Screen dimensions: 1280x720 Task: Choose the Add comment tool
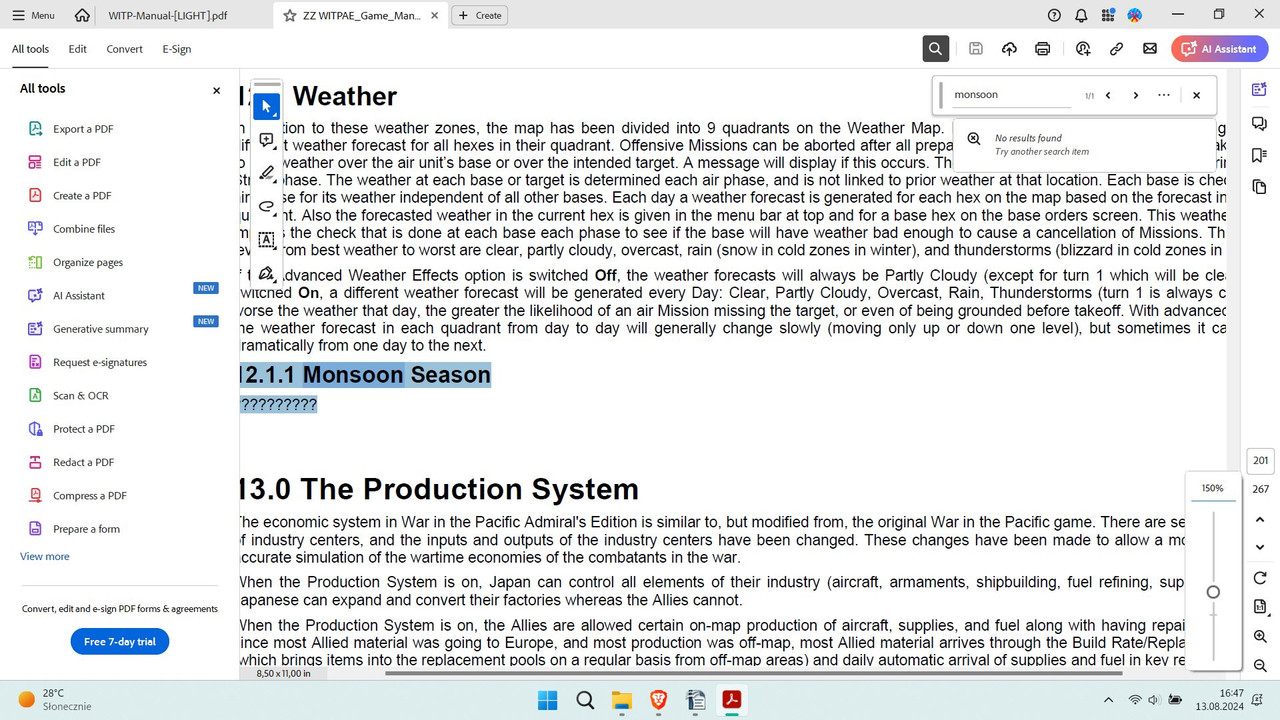(x=266, y=140)
